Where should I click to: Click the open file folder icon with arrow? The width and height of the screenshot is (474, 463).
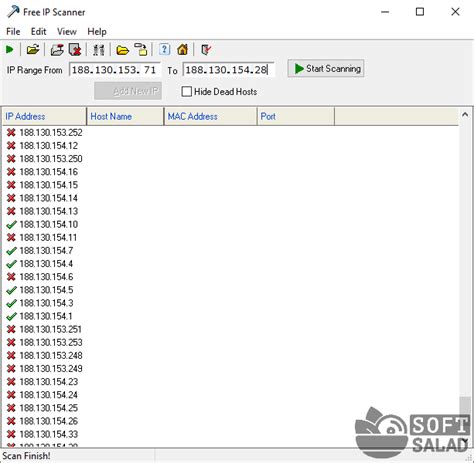click(x=33, y=50)
